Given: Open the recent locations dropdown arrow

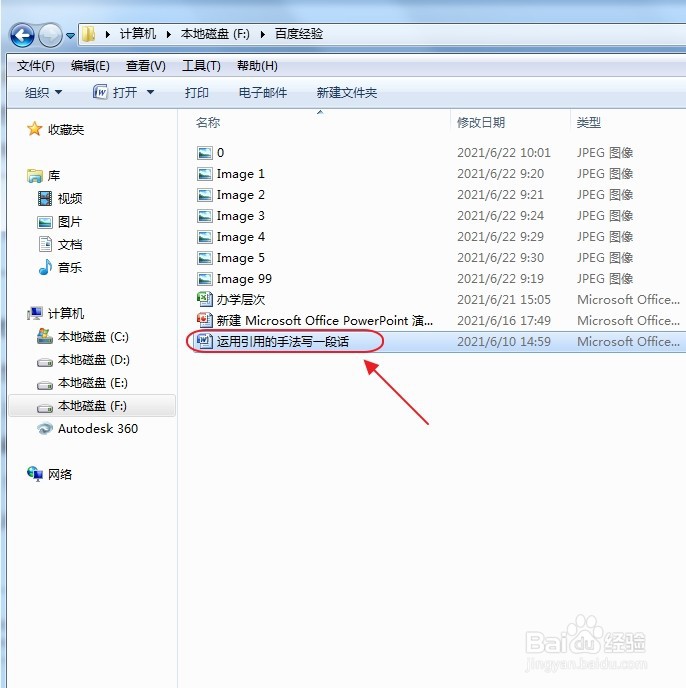Looking at the screenshot, I should point(70,35).
